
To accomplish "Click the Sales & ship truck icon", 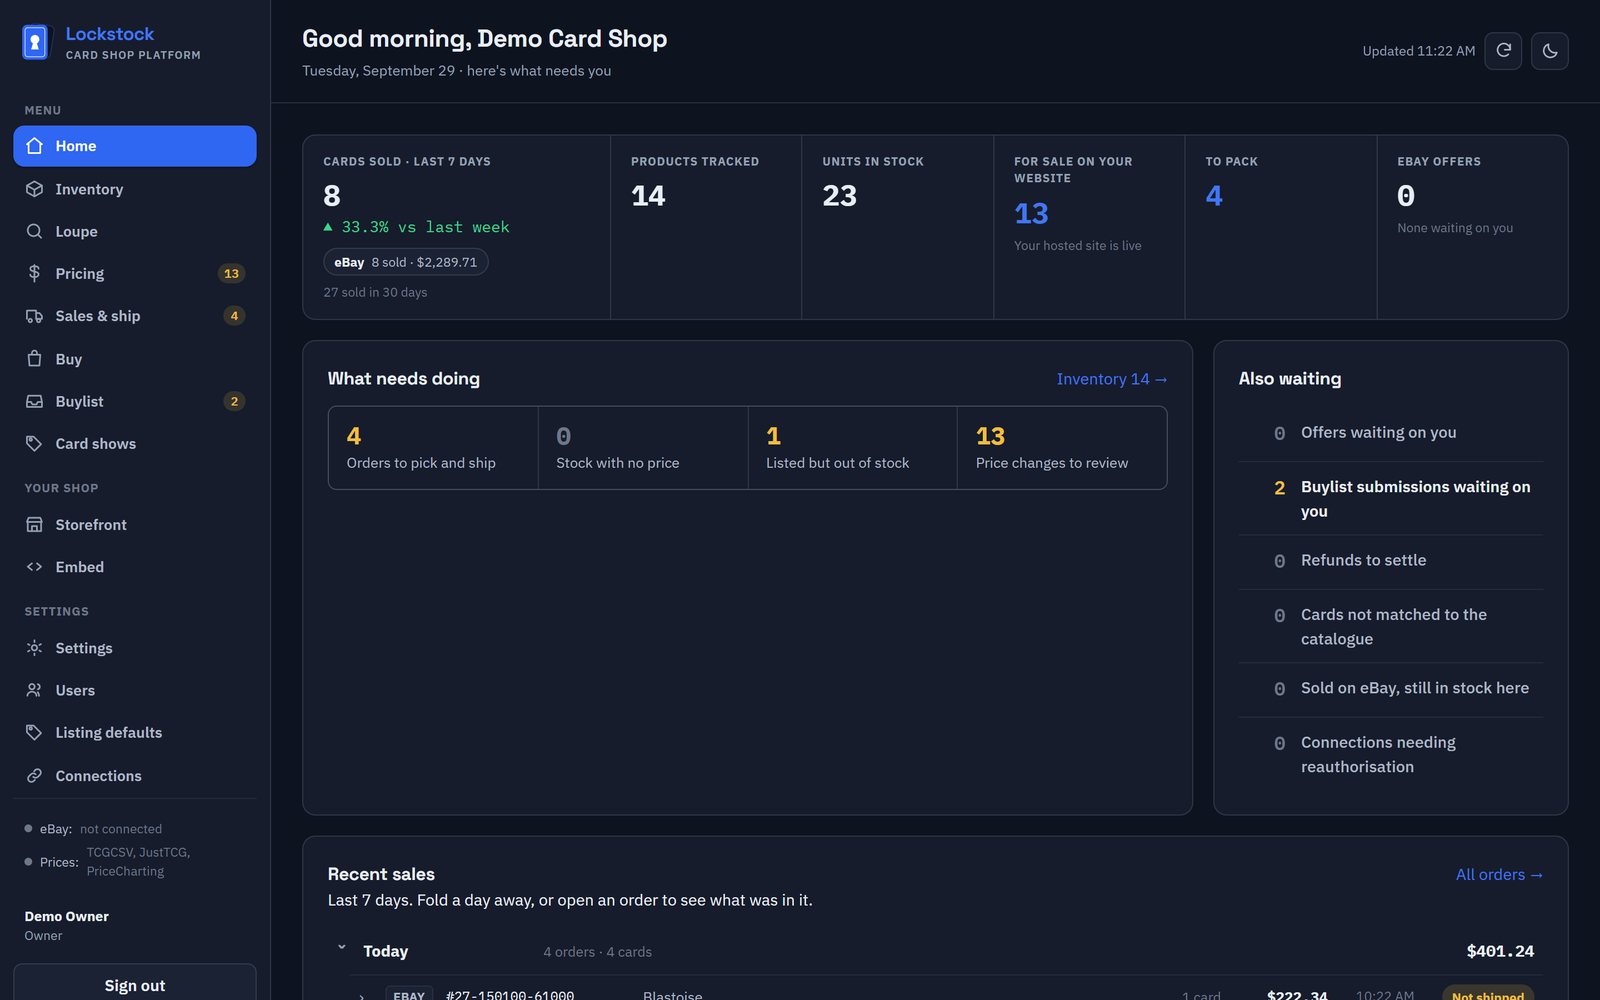I will click(x=34, y=316).
